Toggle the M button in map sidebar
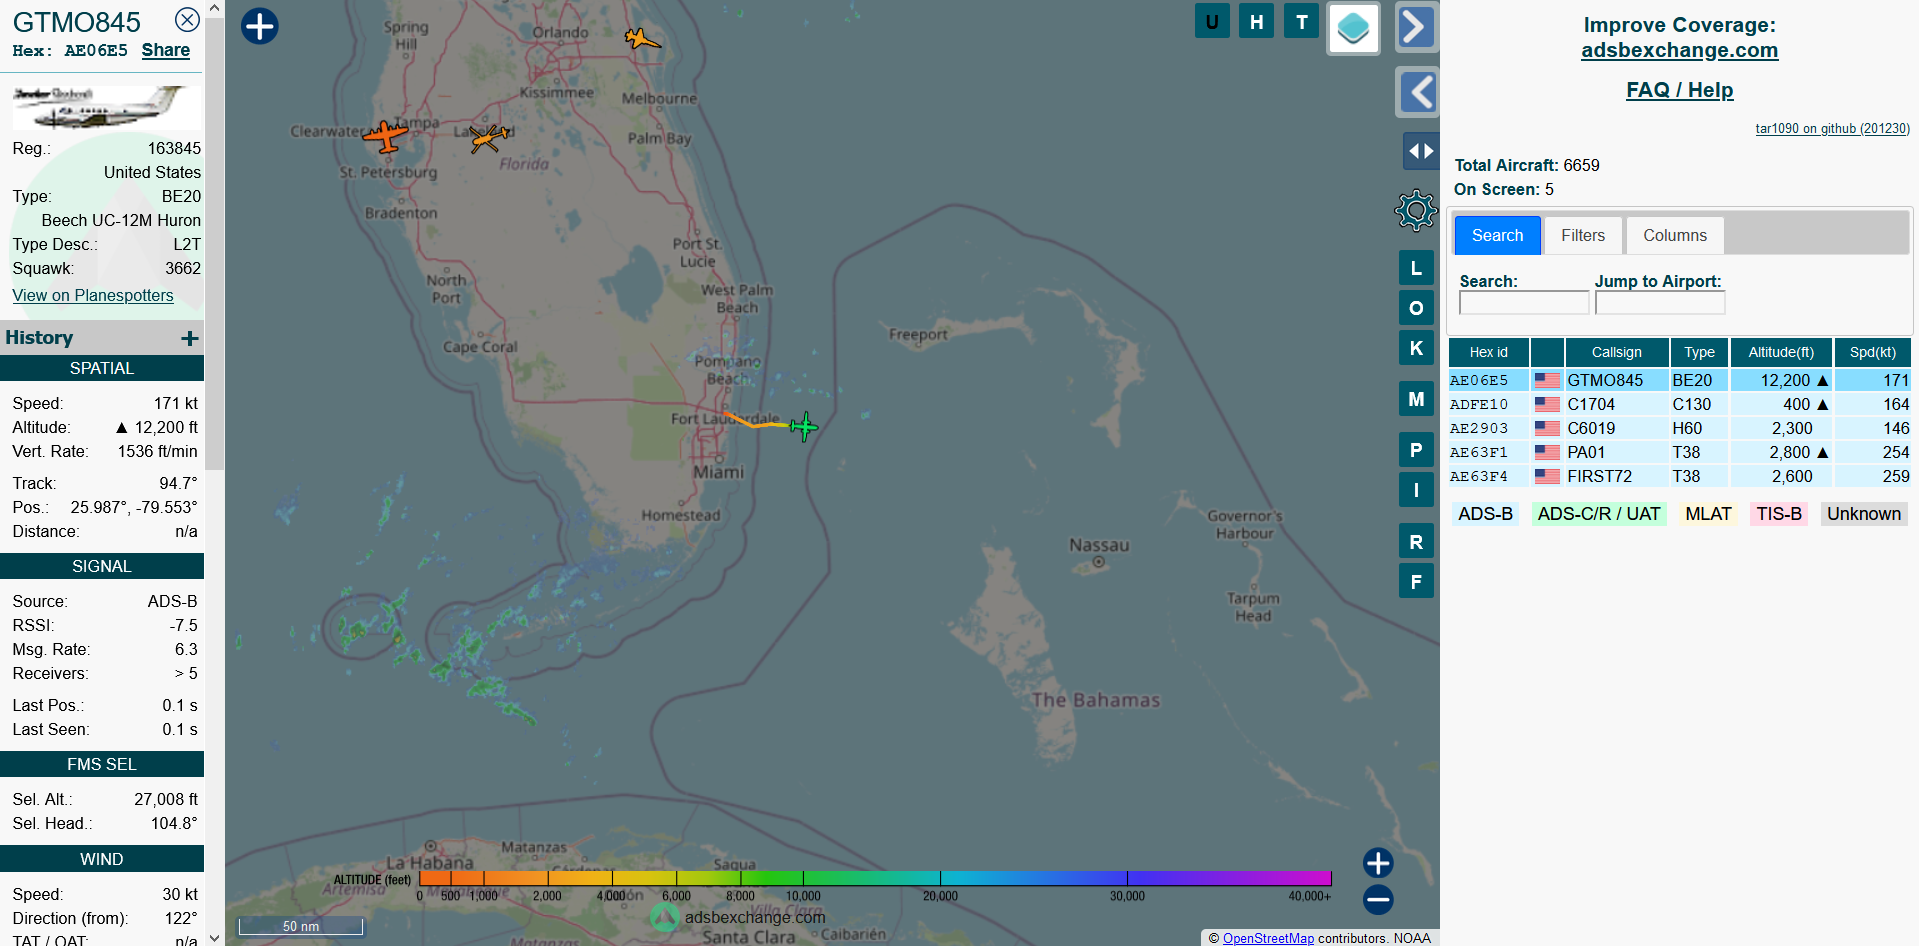Image resolution: width=1919 pixels, height=946 pixels. point(1415,399)
